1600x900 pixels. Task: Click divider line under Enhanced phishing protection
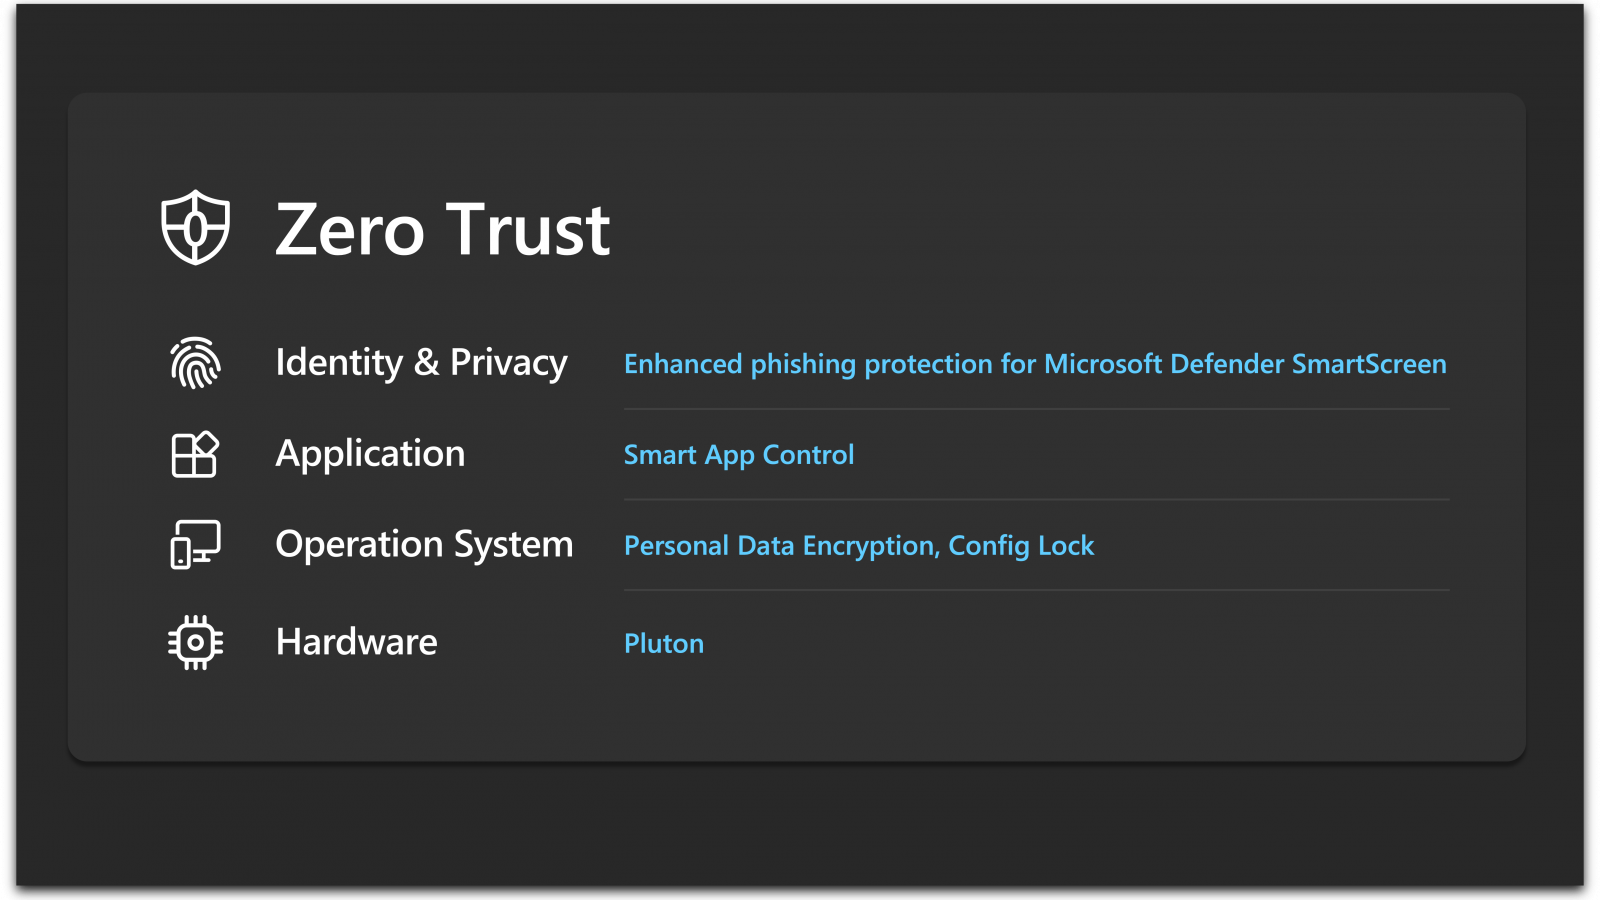click(x=1036, y=409)
